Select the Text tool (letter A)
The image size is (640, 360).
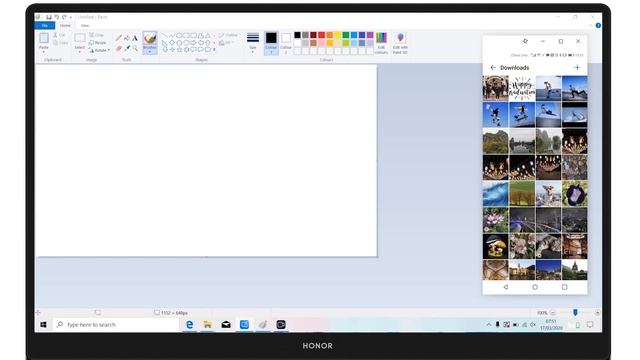tap(135, 38)
